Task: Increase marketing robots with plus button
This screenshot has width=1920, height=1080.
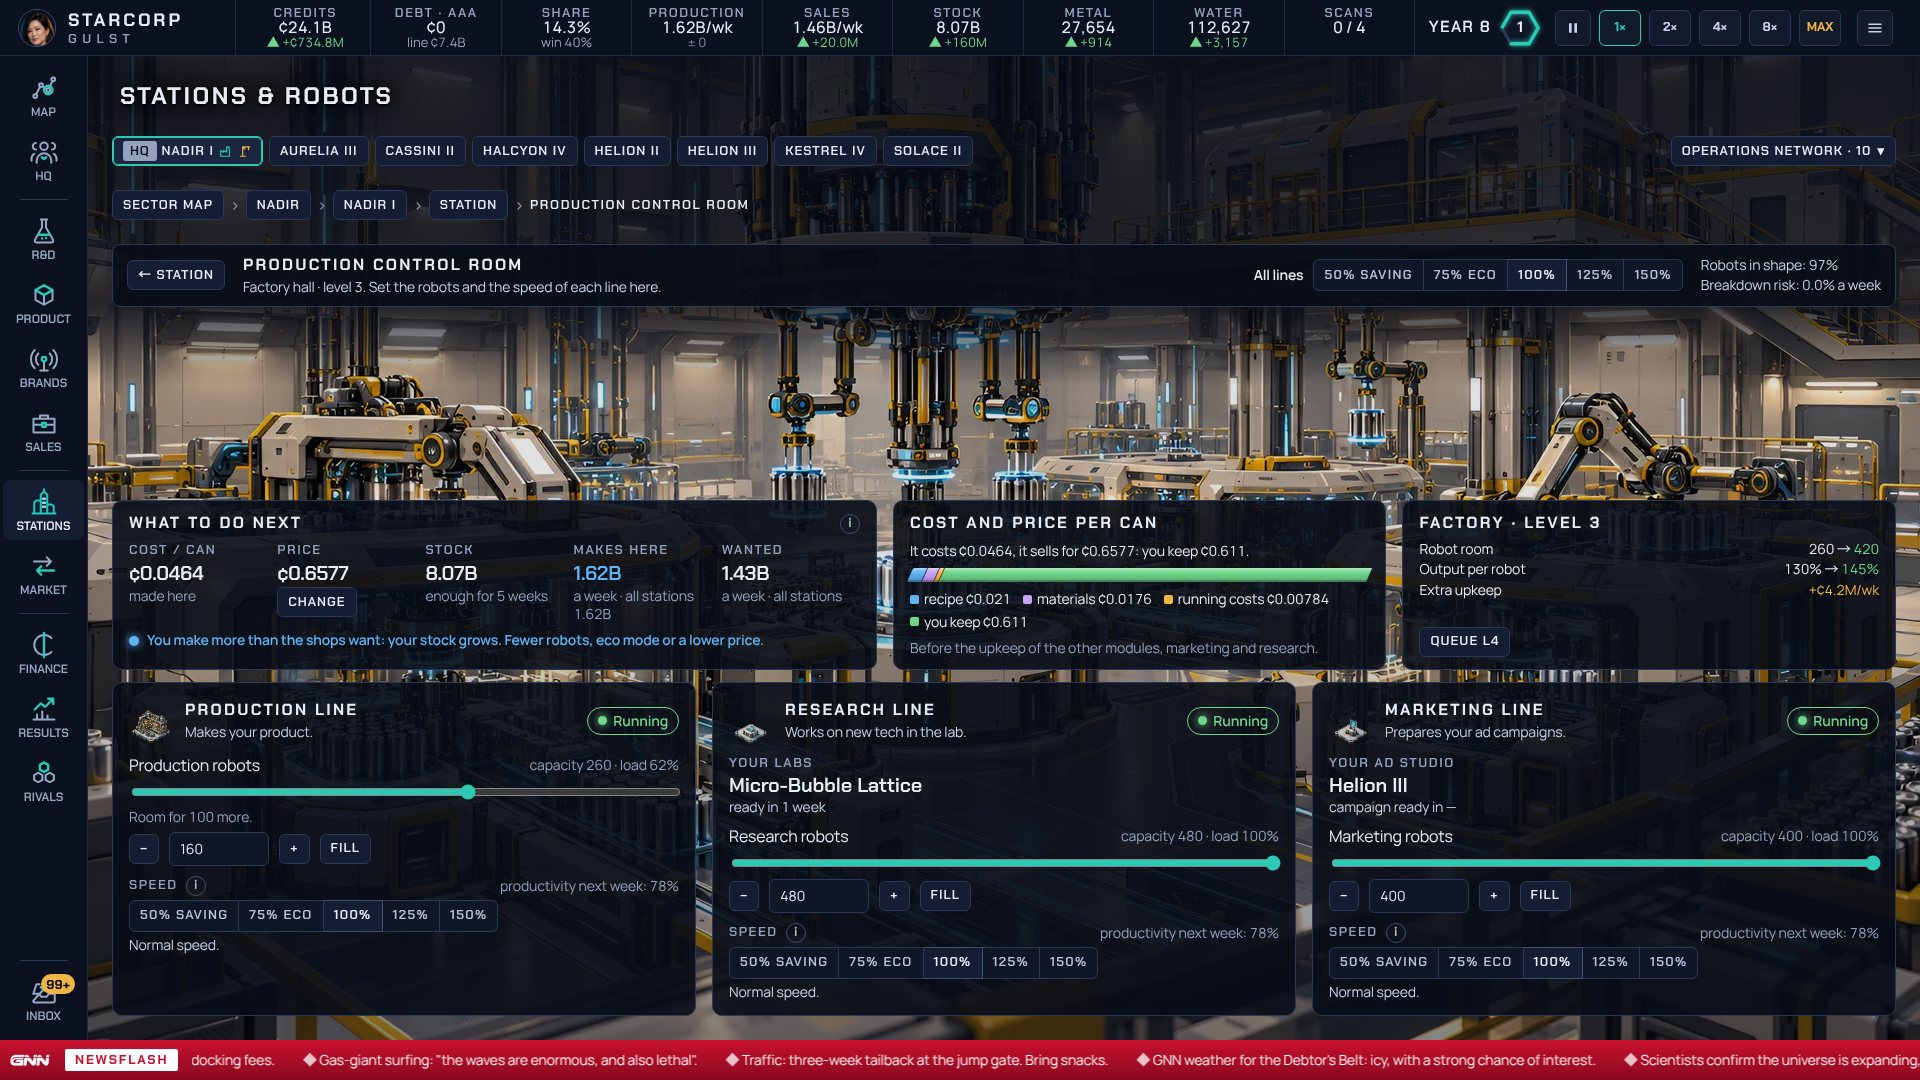Action: pos(1493,895)
